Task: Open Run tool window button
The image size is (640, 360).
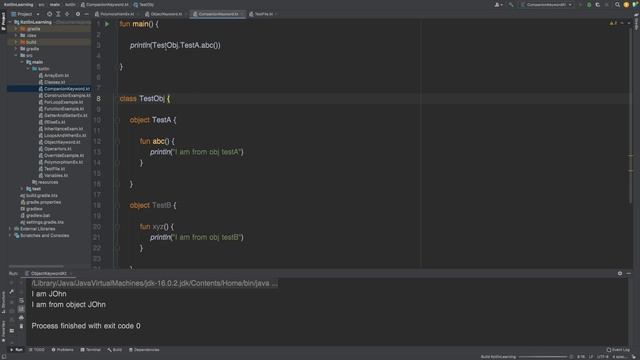Action: [x=16, y=350]
